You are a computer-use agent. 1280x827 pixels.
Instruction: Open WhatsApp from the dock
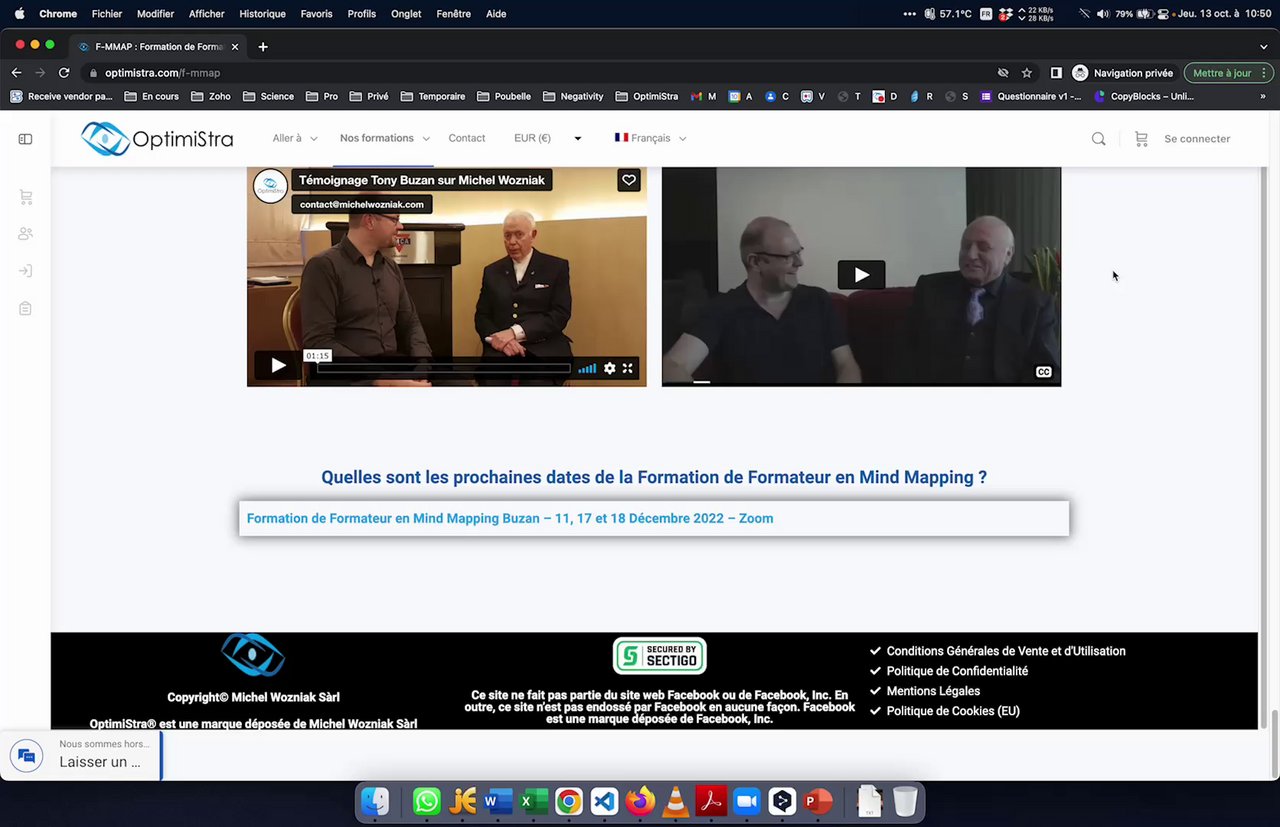pyautogui.click(x=427, y=801)
